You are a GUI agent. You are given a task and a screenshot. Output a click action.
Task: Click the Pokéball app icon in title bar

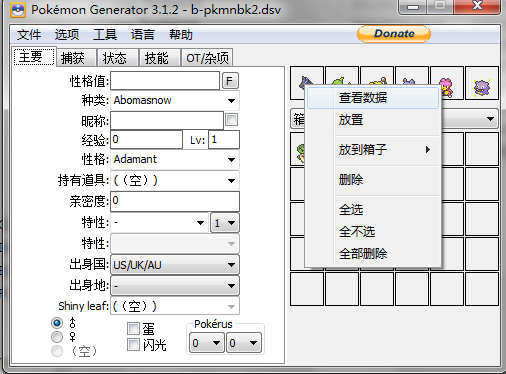18,10
